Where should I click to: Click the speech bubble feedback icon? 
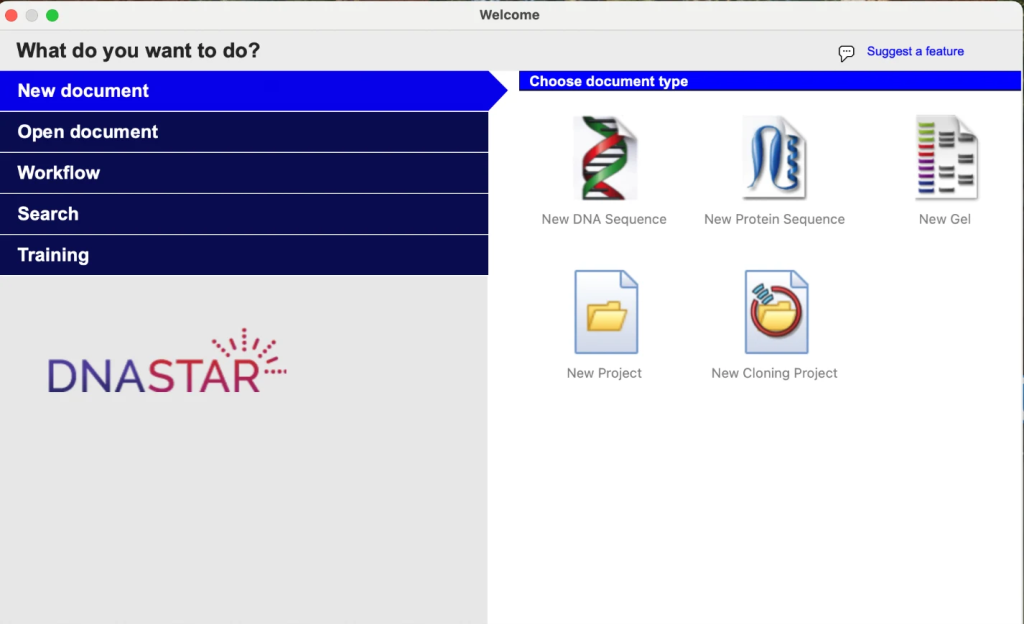(x=846, y=53)
